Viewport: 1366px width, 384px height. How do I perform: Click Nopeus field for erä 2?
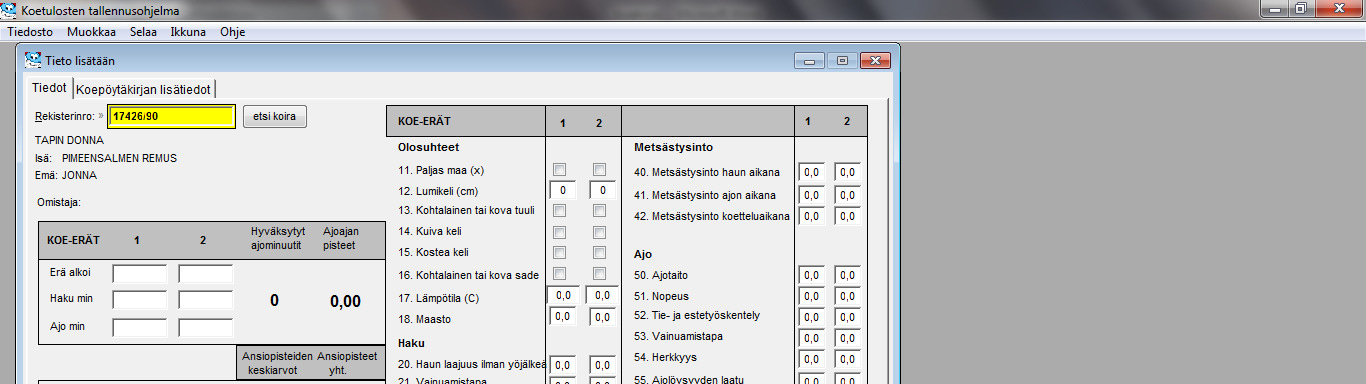click(x=848, y=296)
